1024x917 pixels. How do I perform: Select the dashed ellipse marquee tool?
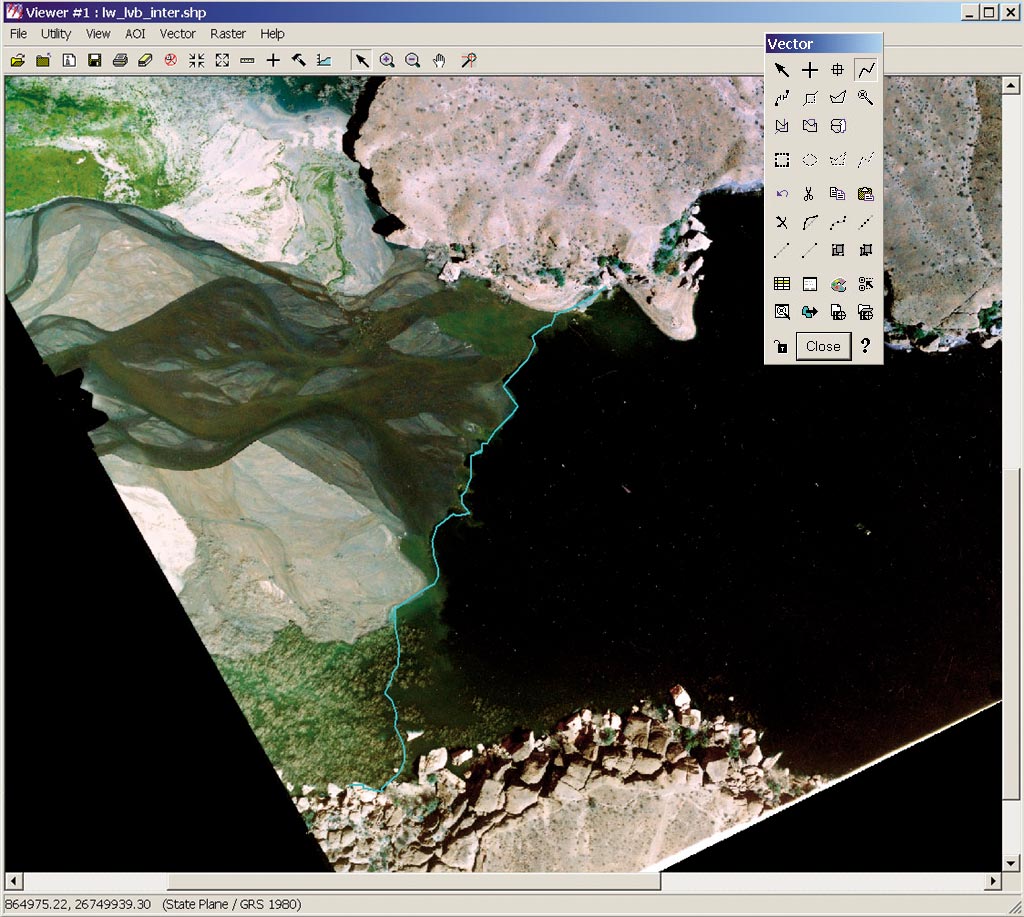(x=810, y=160)
